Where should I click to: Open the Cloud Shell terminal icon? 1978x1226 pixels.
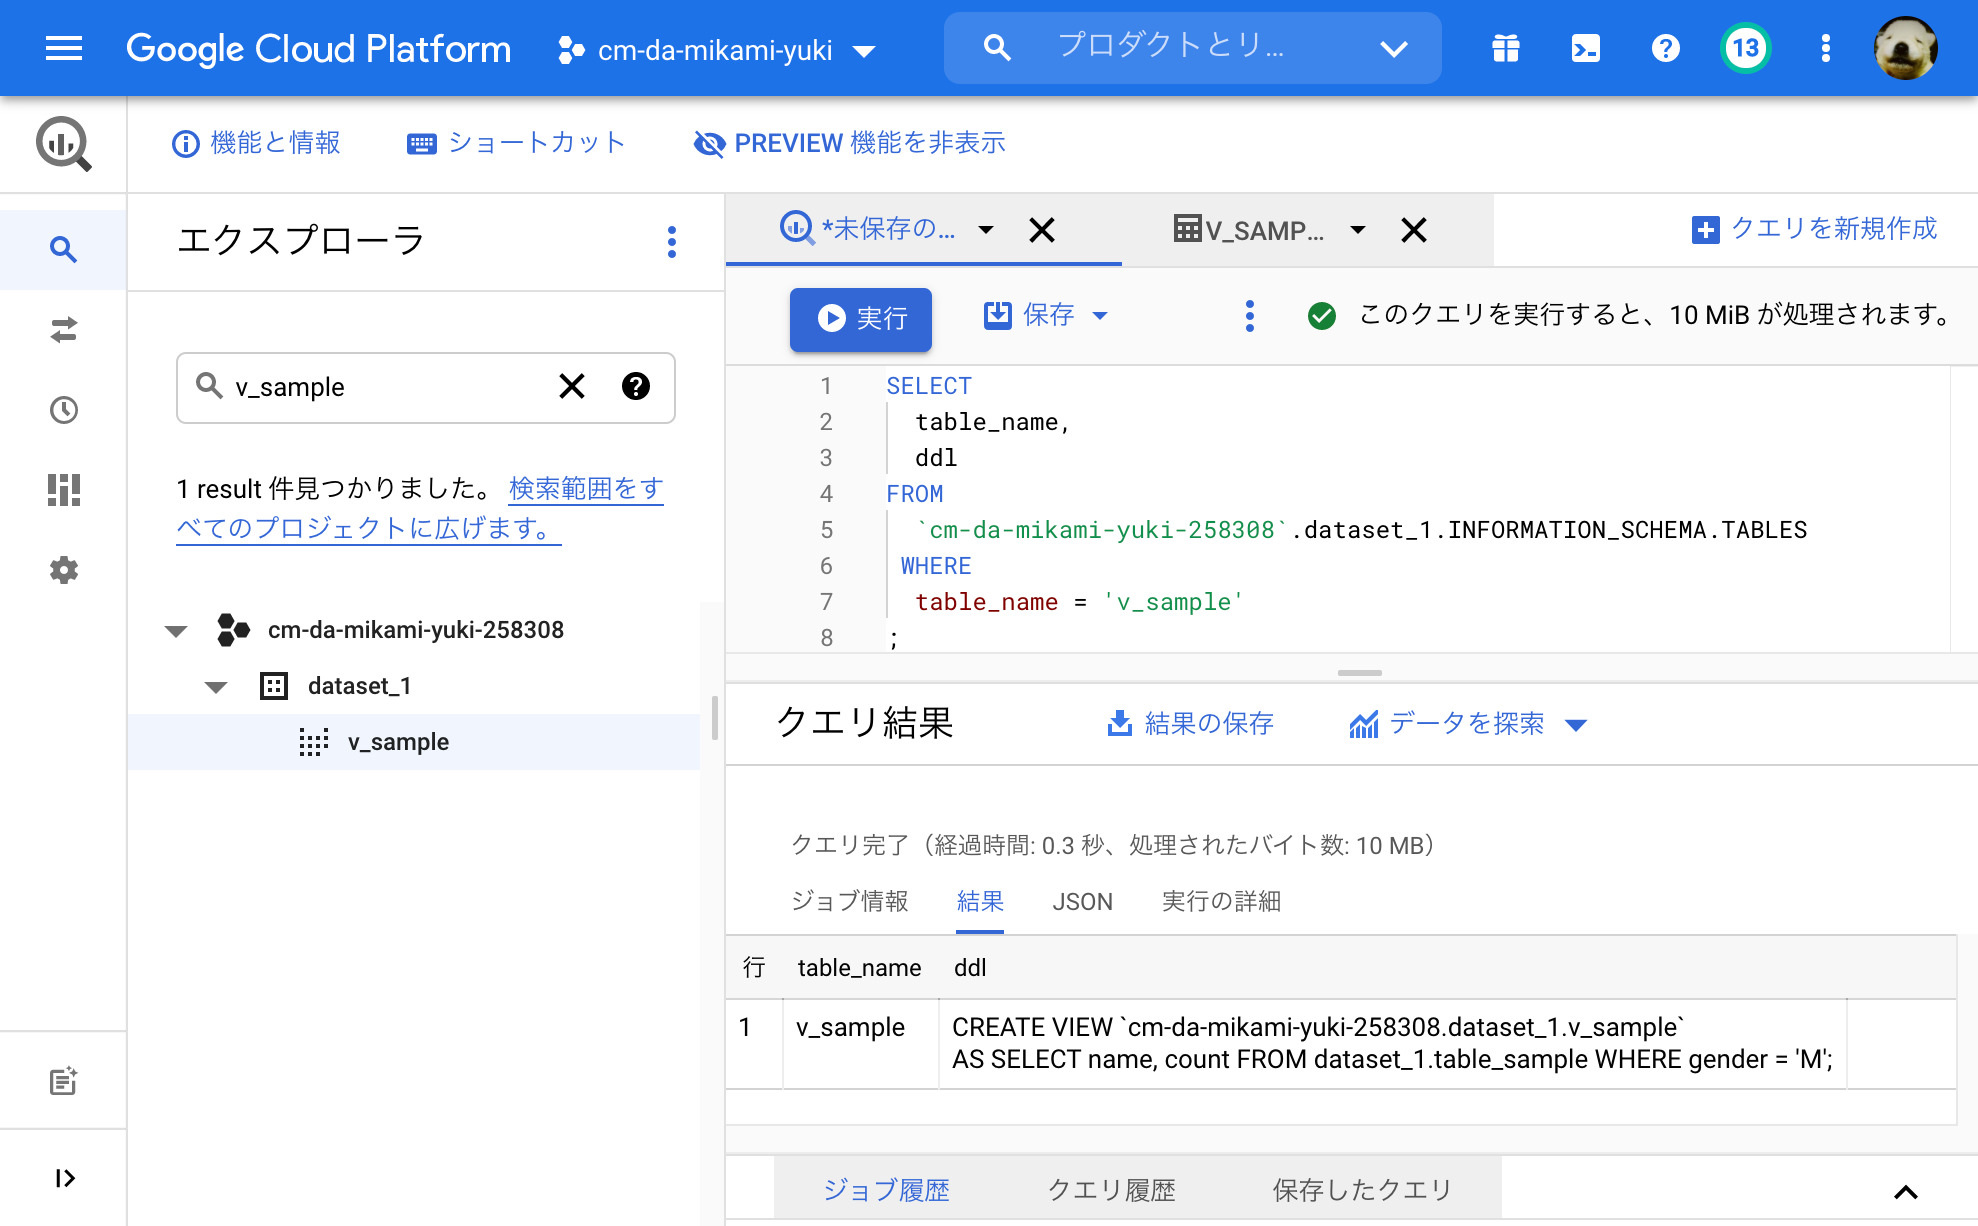[1584, 47]
